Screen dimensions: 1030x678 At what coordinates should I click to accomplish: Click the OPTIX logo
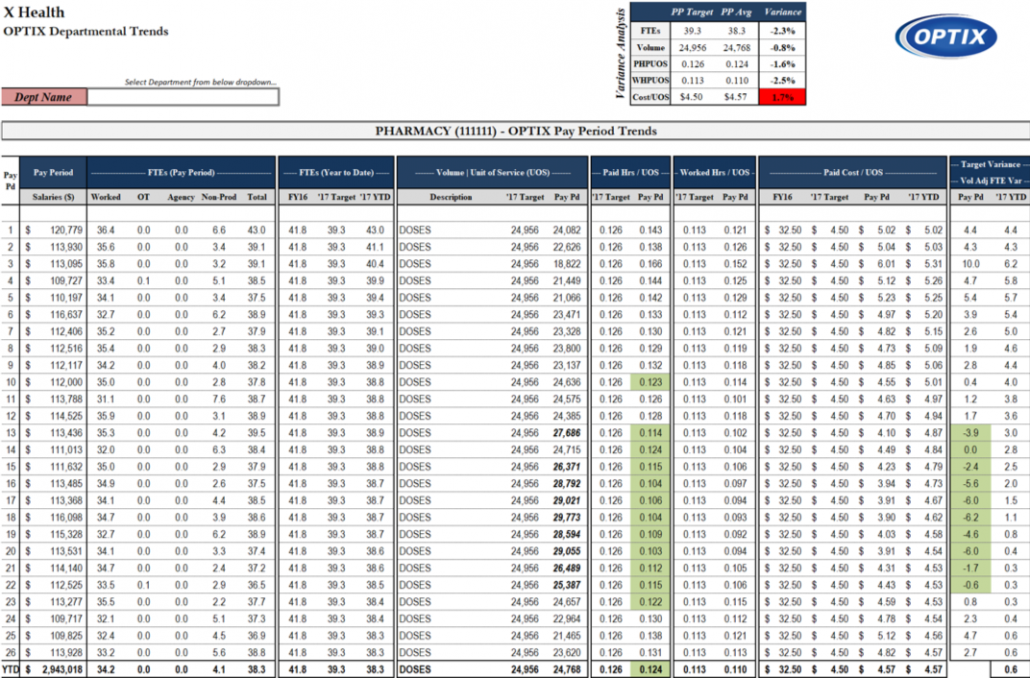coord(944,38)
